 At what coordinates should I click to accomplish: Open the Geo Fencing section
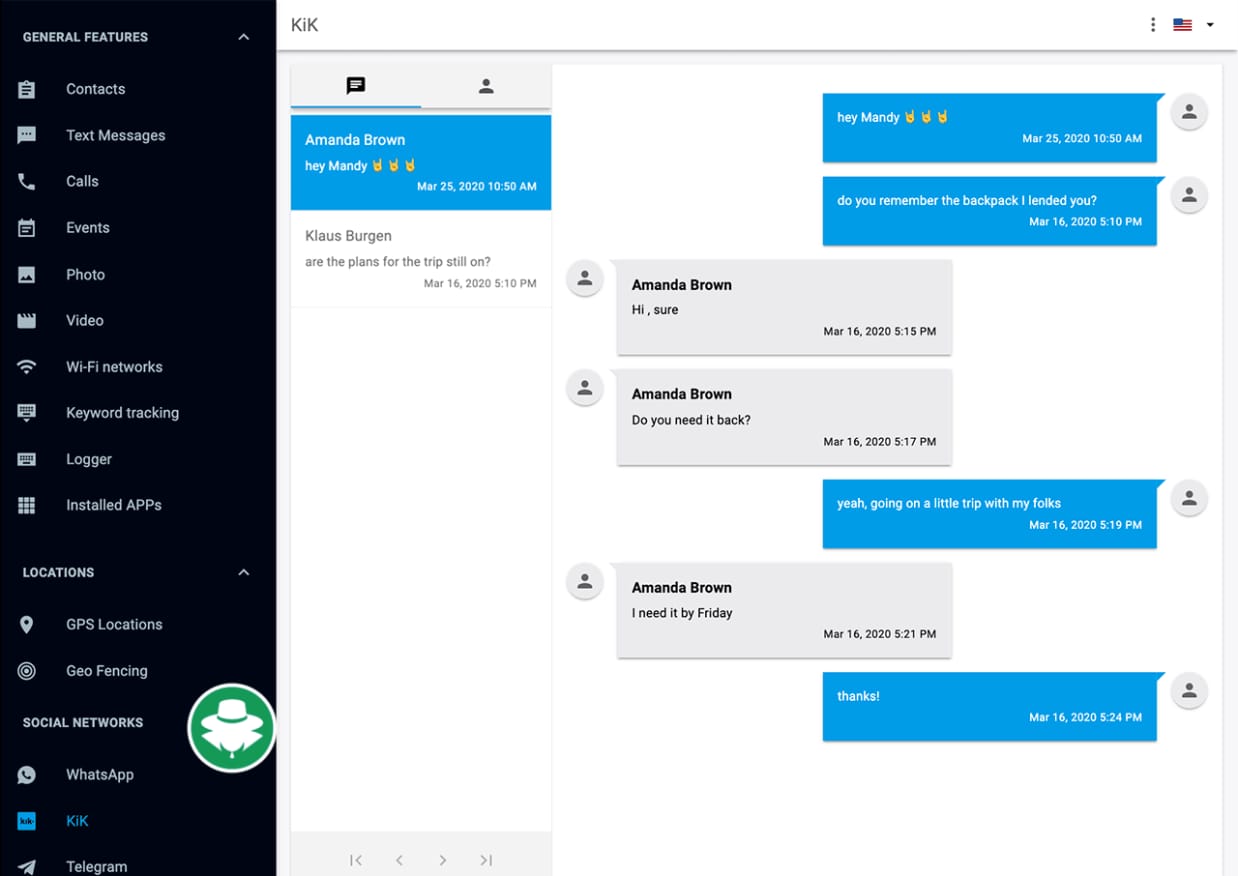106,671
